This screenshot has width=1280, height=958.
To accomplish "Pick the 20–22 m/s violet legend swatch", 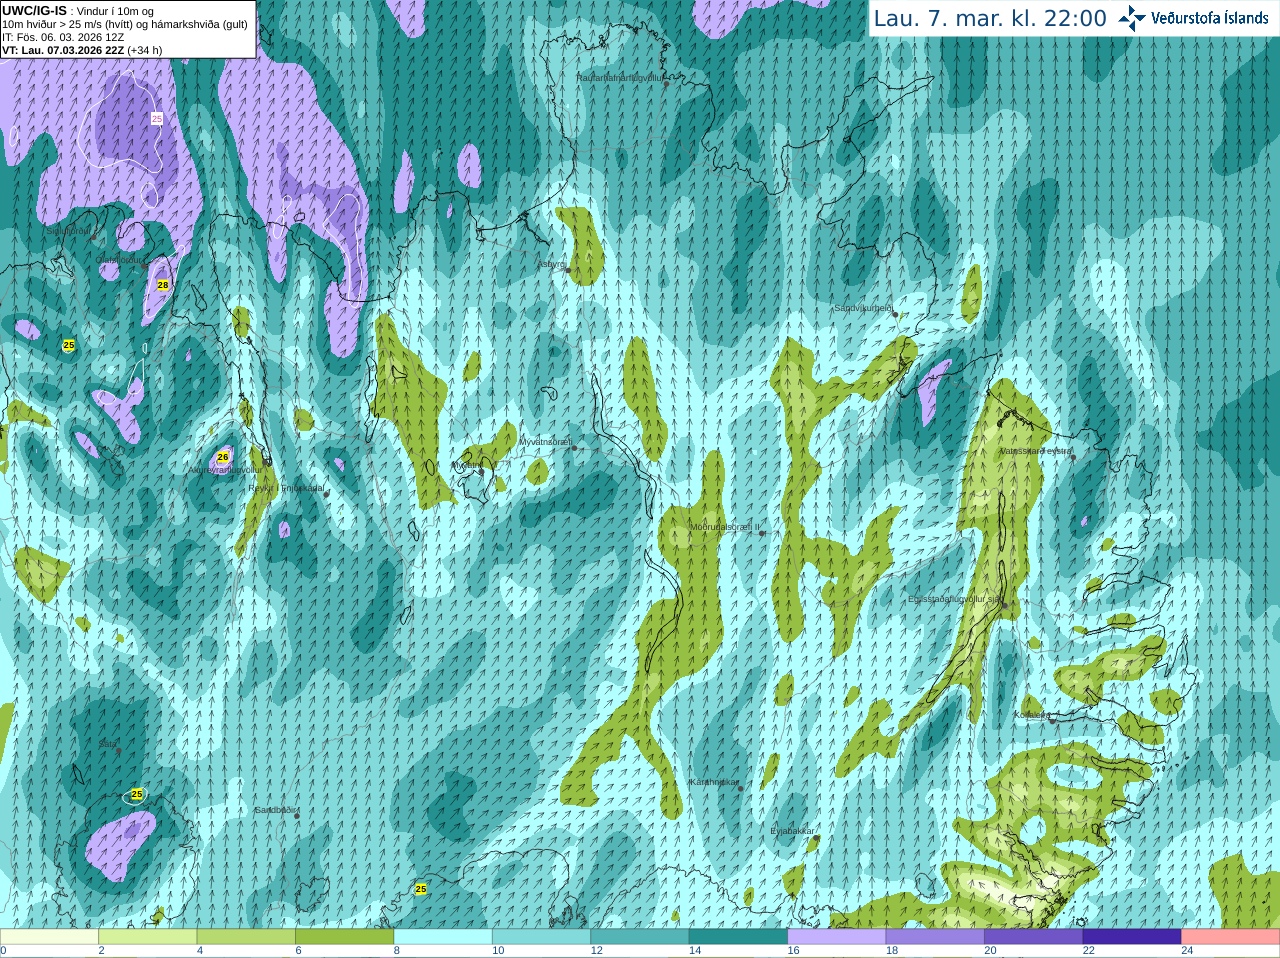I will 1034,937.
